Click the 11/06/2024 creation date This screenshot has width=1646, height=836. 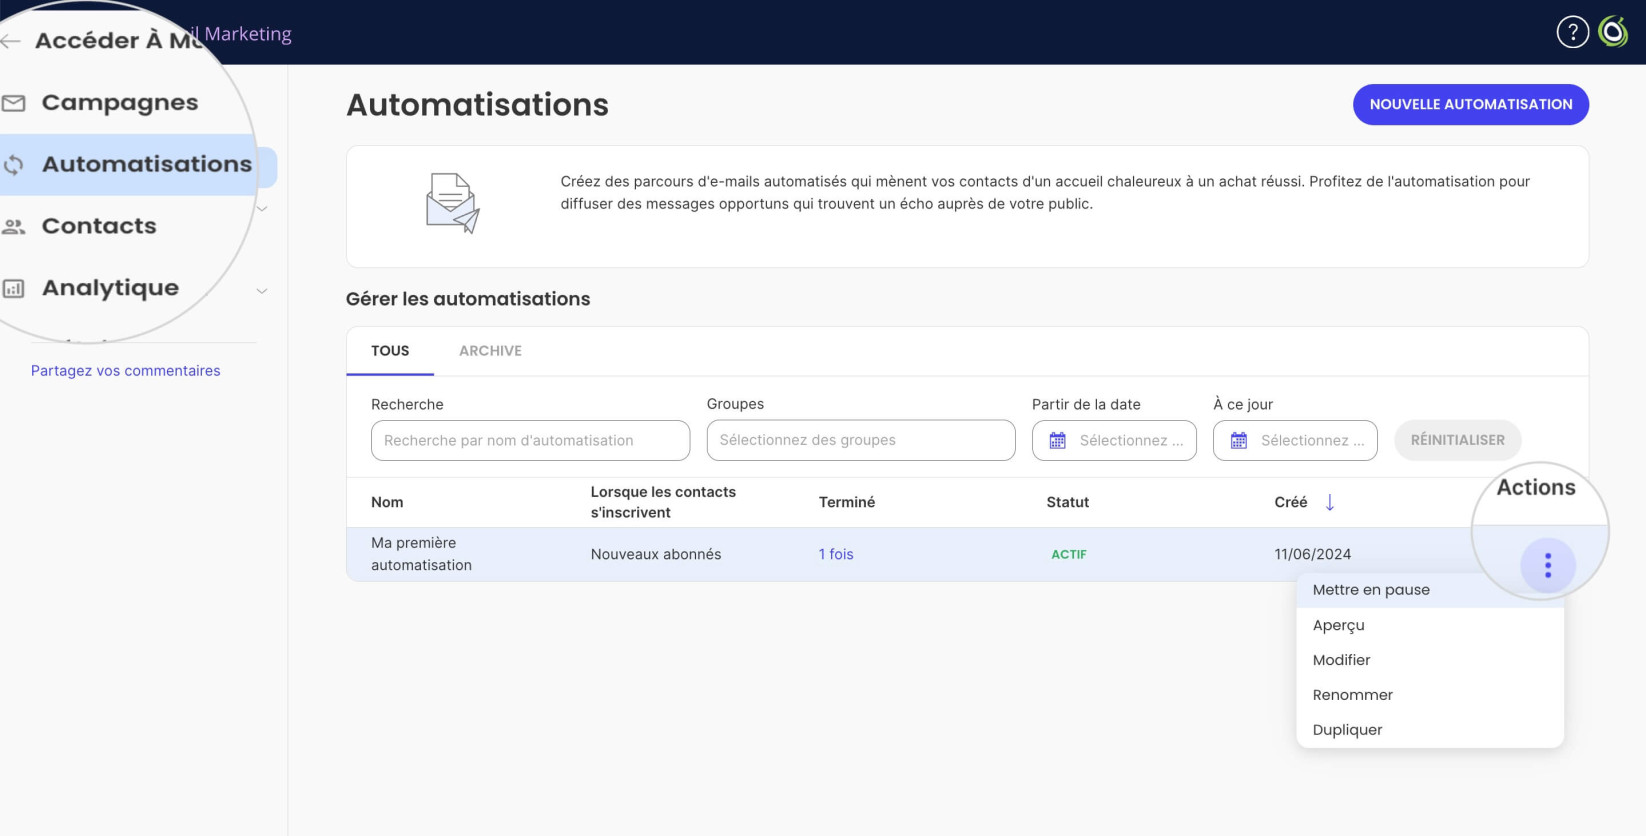click(1312, 554)
